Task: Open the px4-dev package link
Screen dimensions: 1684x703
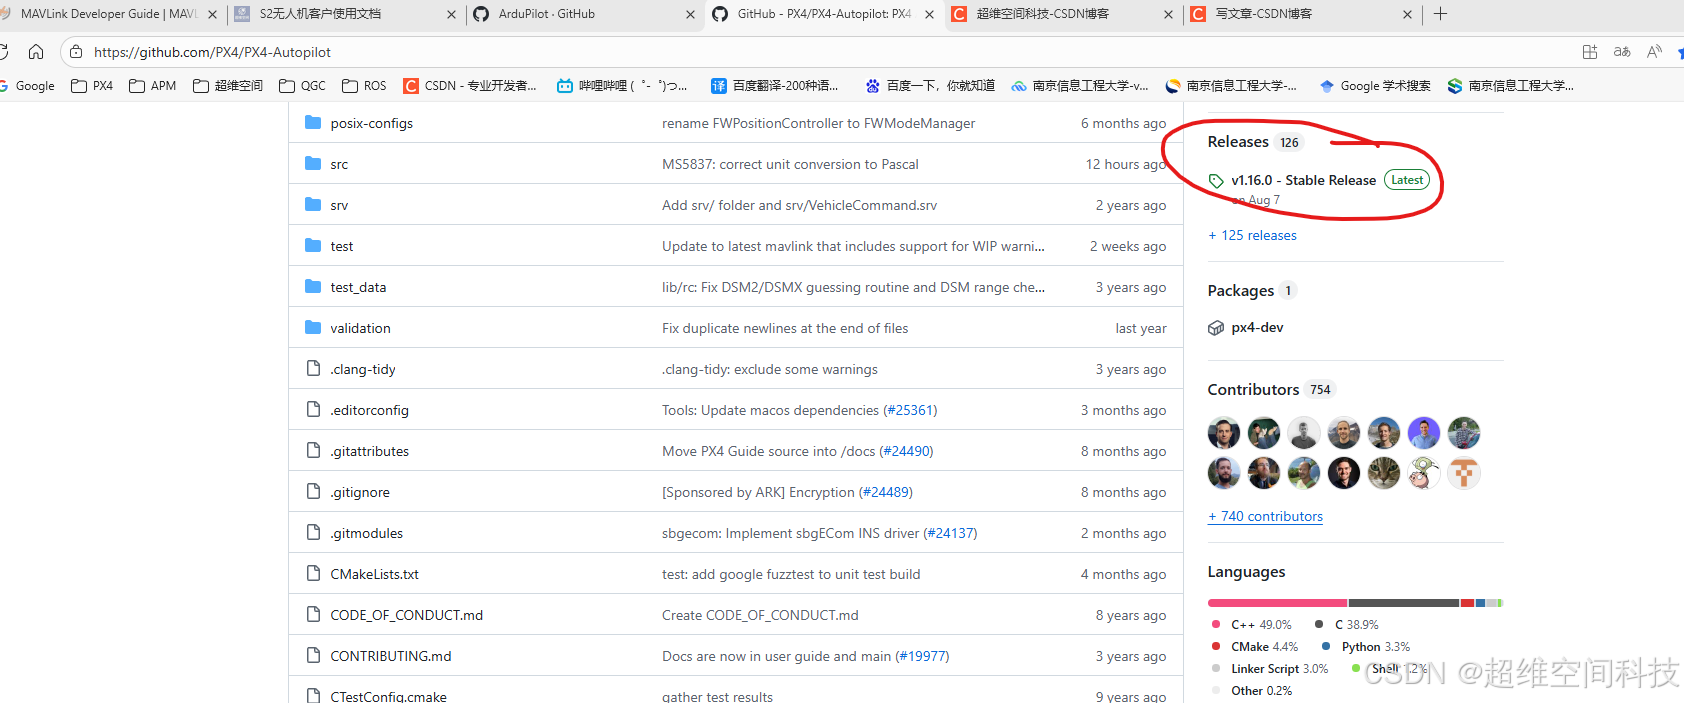Action: [1257, 328]
